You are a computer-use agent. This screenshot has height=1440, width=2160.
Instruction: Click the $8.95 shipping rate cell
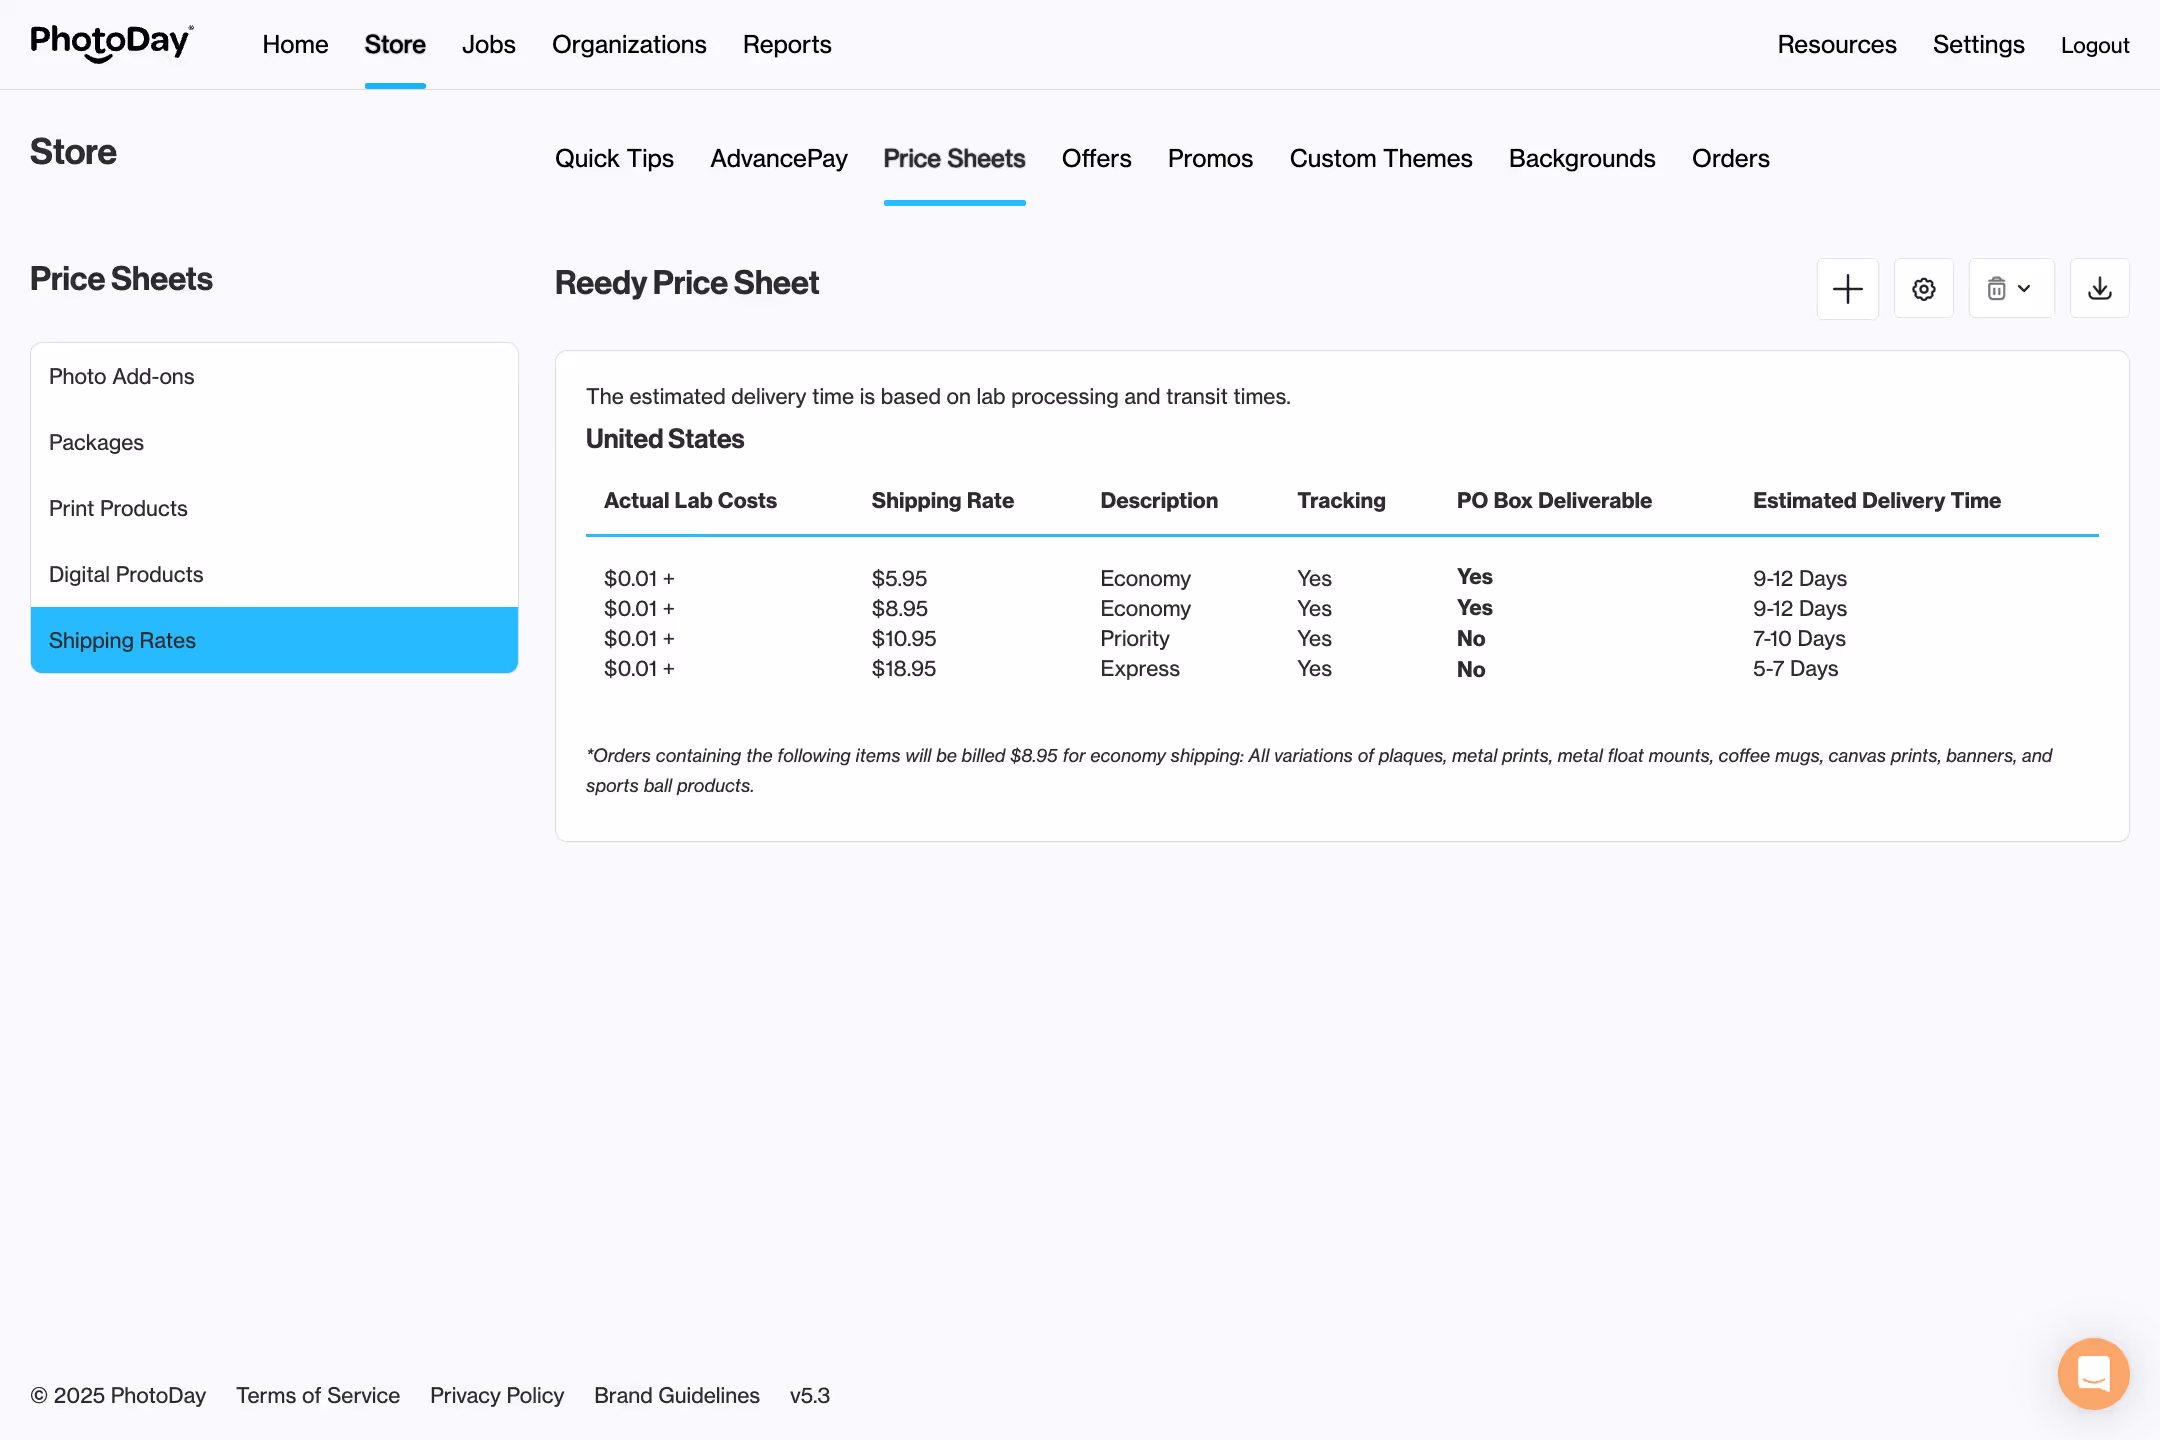(899, 608)
